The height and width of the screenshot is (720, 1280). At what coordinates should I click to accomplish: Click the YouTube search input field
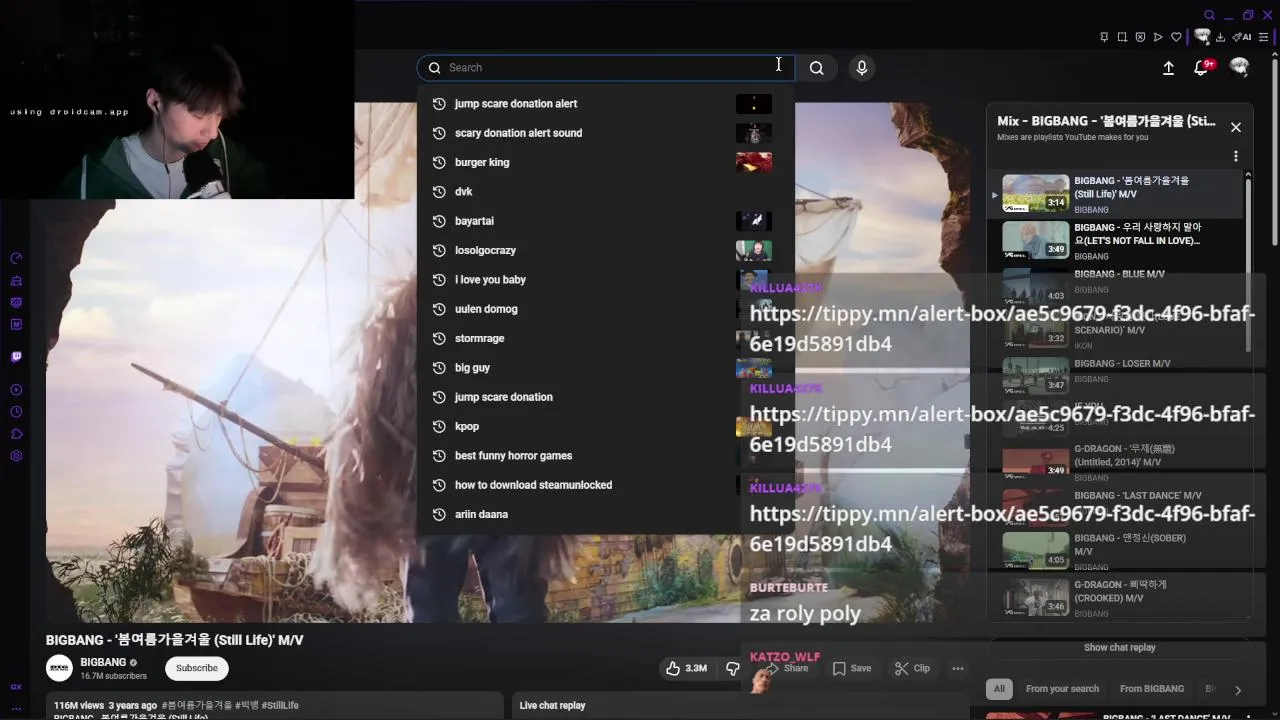tap(606, 68)
